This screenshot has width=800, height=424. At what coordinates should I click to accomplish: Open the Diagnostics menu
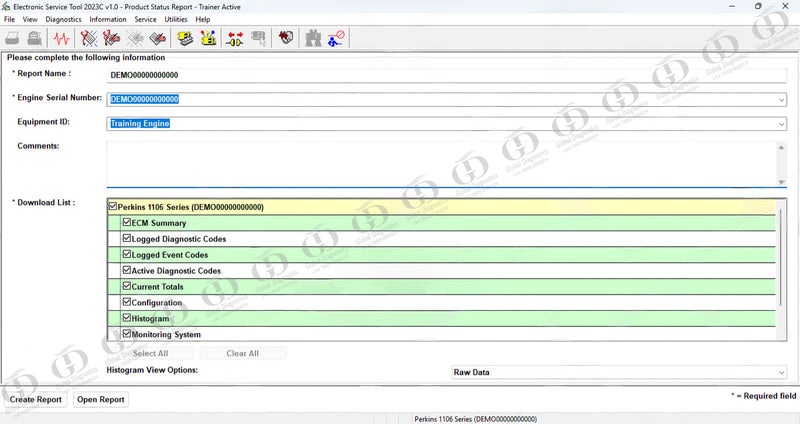pyautogui.click(x=64, y=19)
